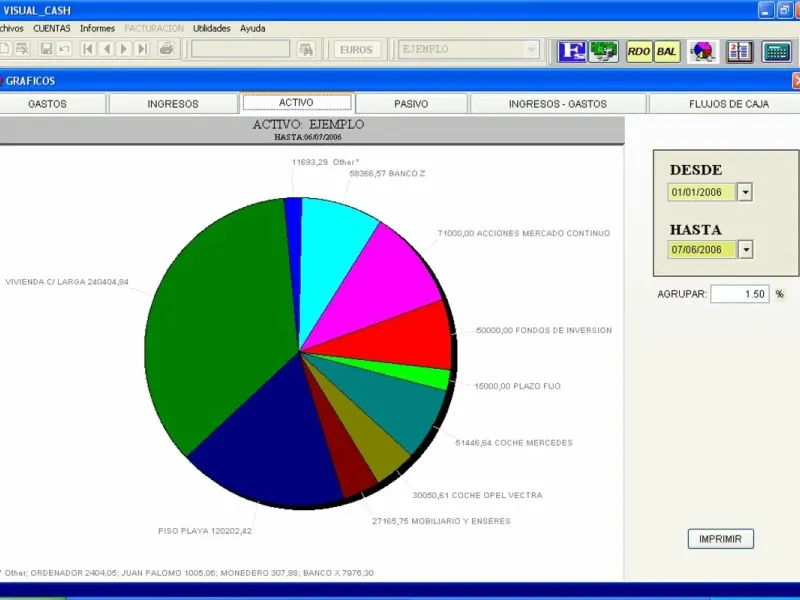Viewport: 800px width, 600px height.
Task: Open the Informes menu
Action: 97,28
